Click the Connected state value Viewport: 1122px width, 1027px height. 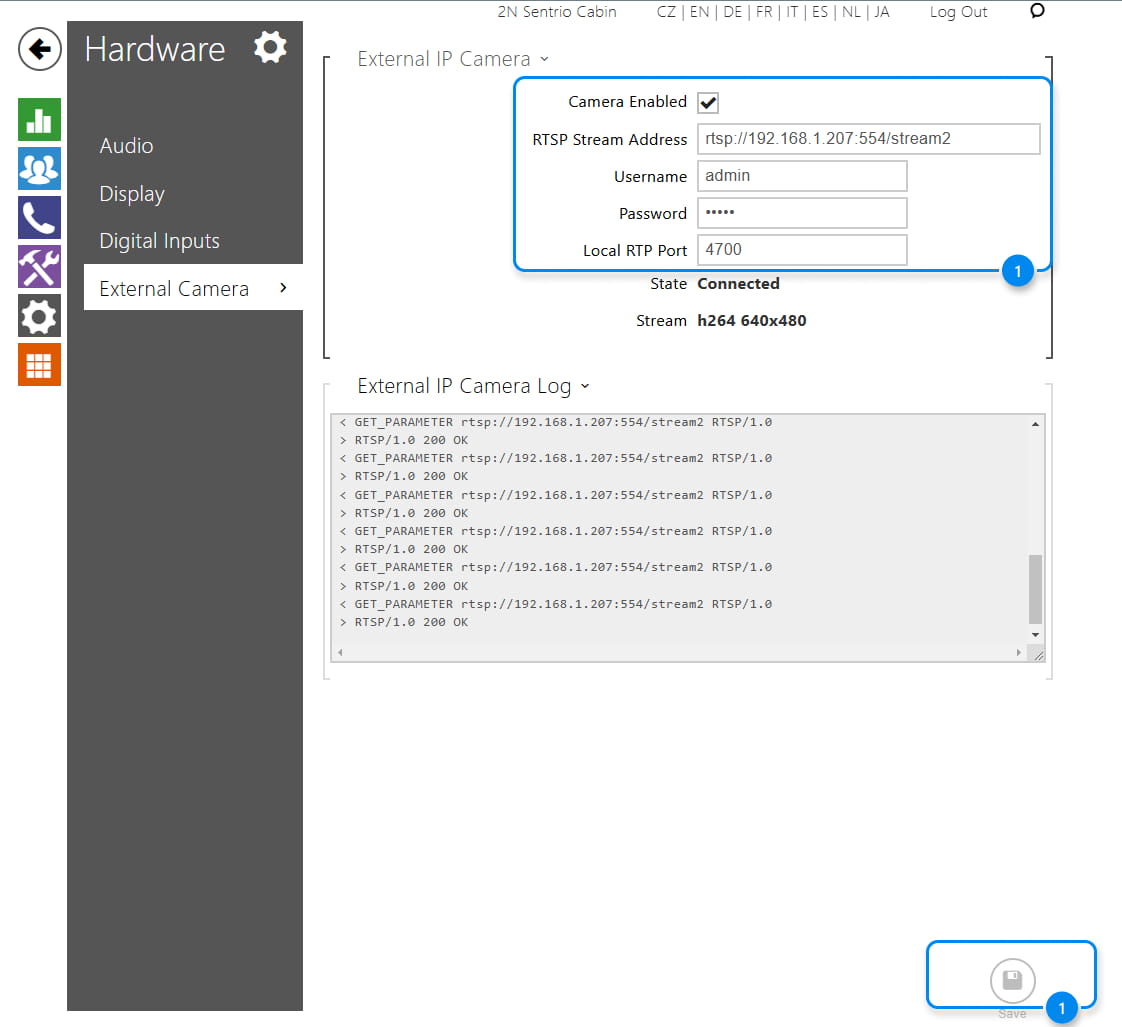[738, 284]
